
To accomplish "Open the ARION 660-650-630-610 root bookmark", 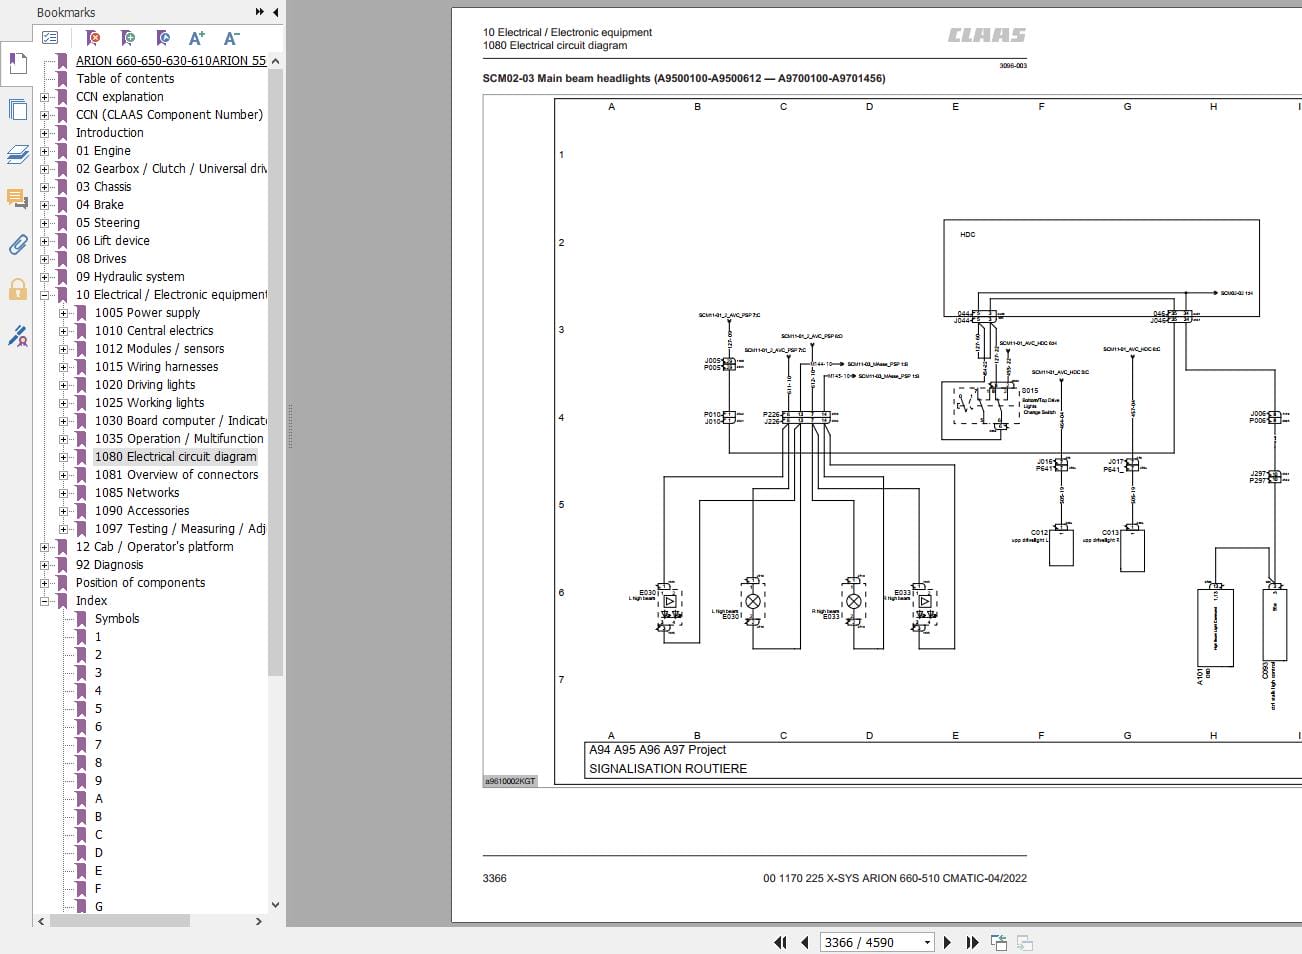I will tap(171, 61).
